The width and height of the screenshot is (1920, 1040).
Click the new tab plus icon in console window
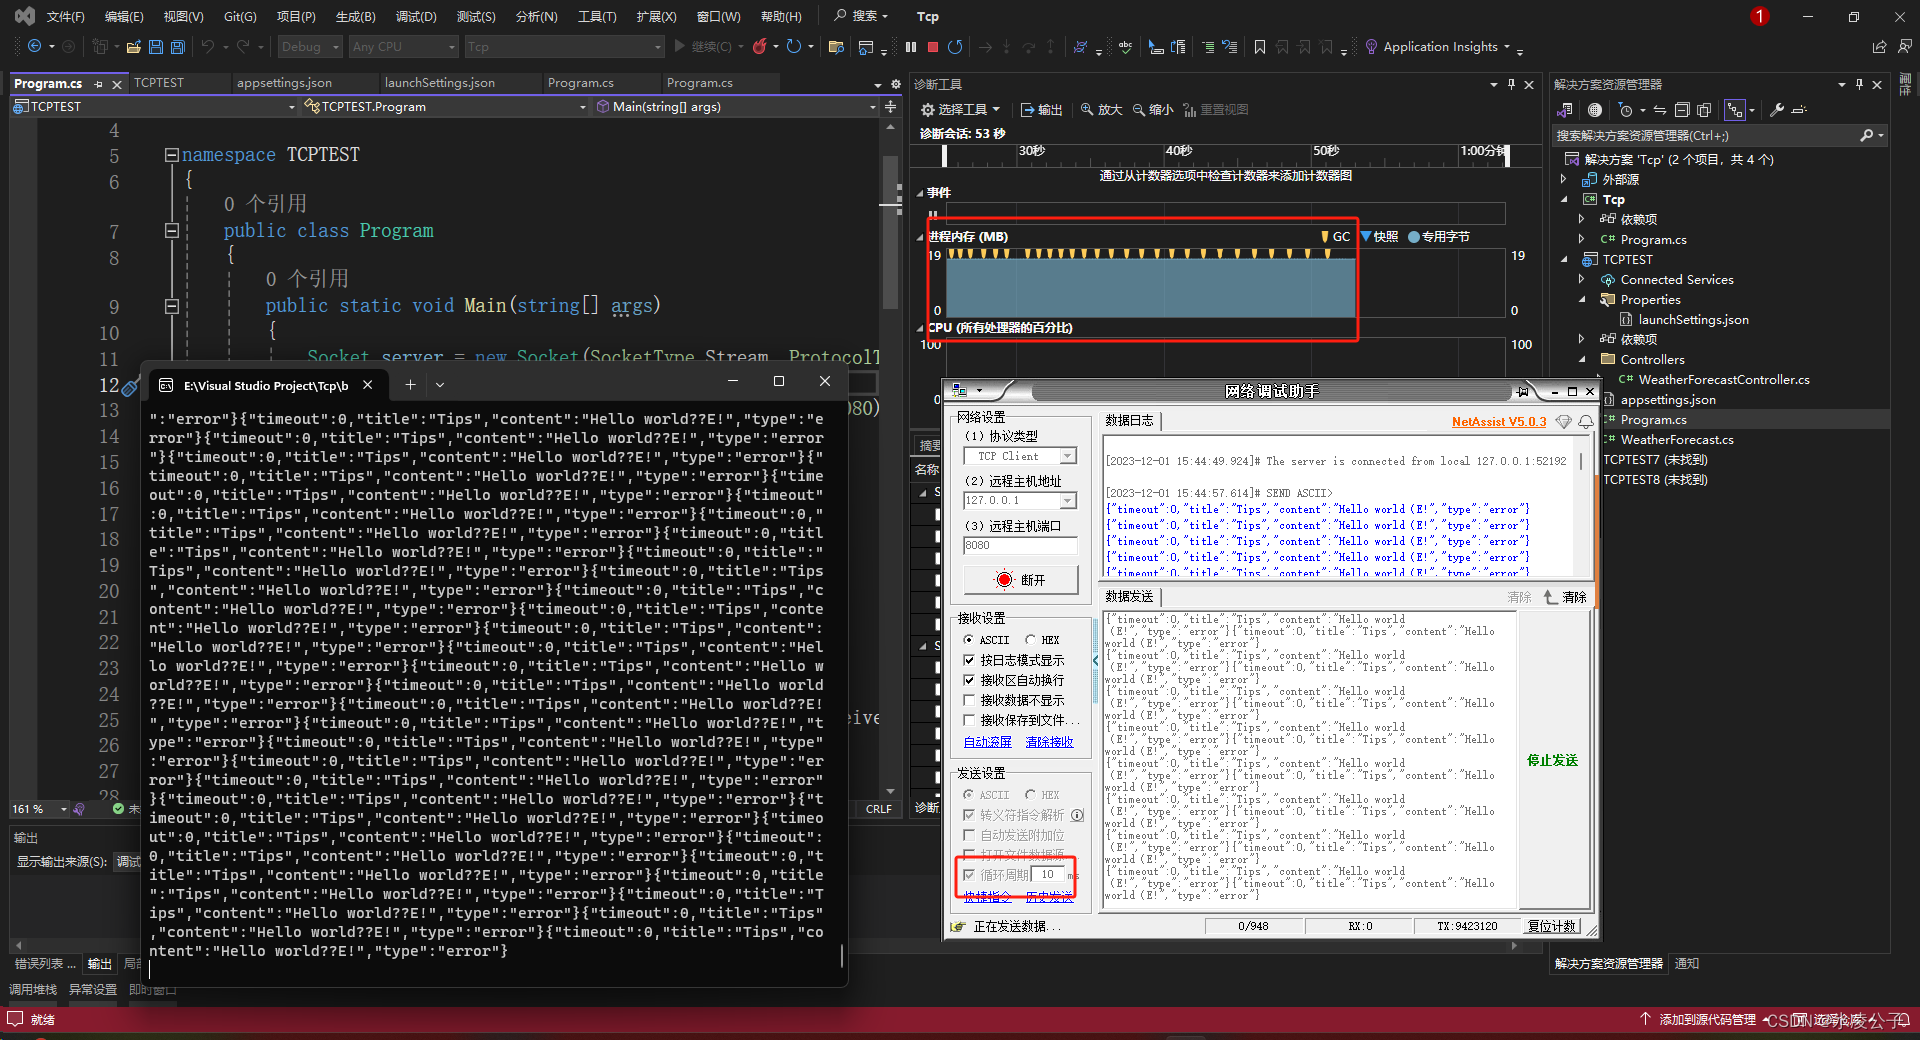tap(410, 385)
